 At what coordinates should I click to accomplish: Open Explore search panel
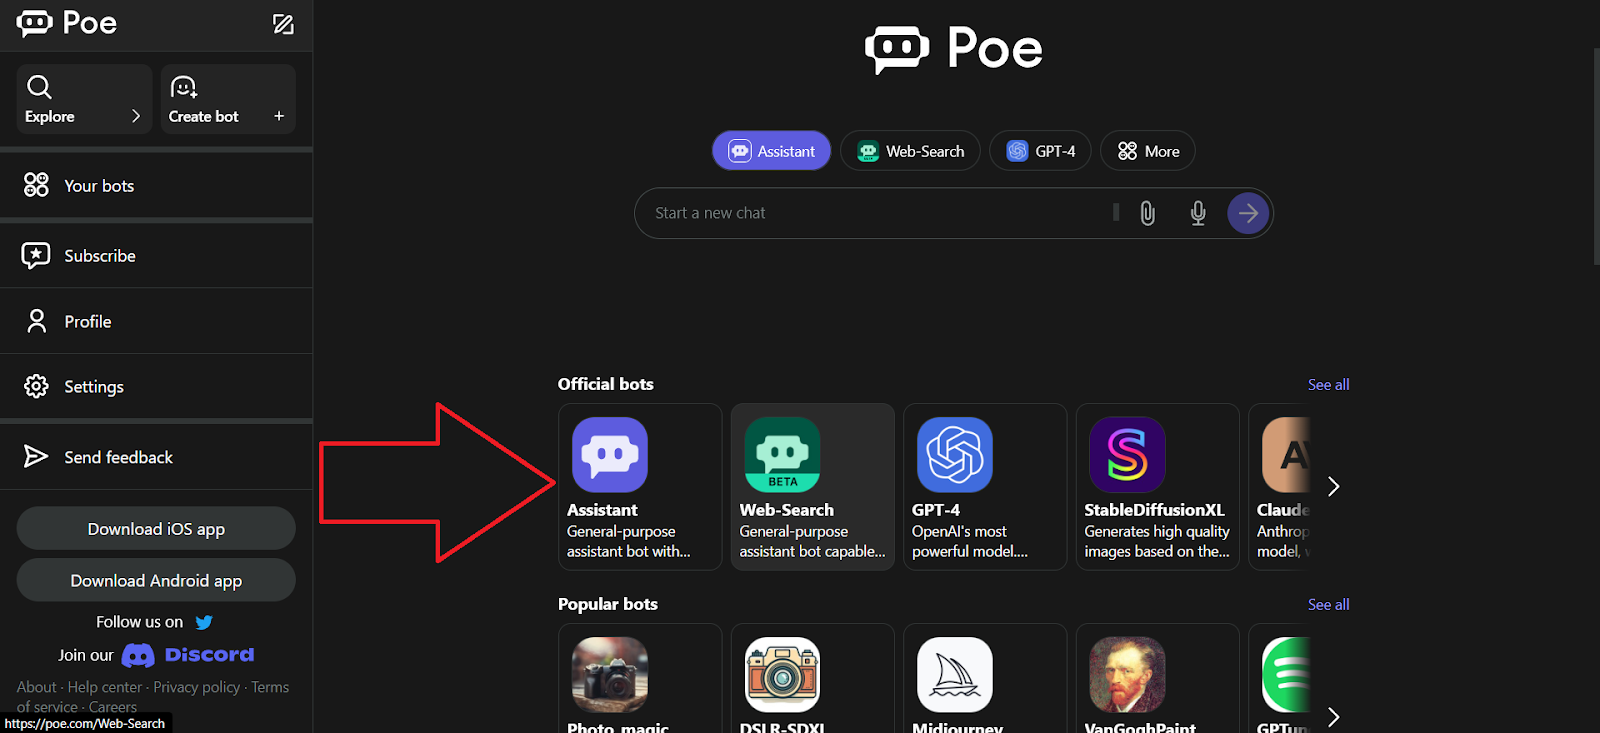point(84,98)
